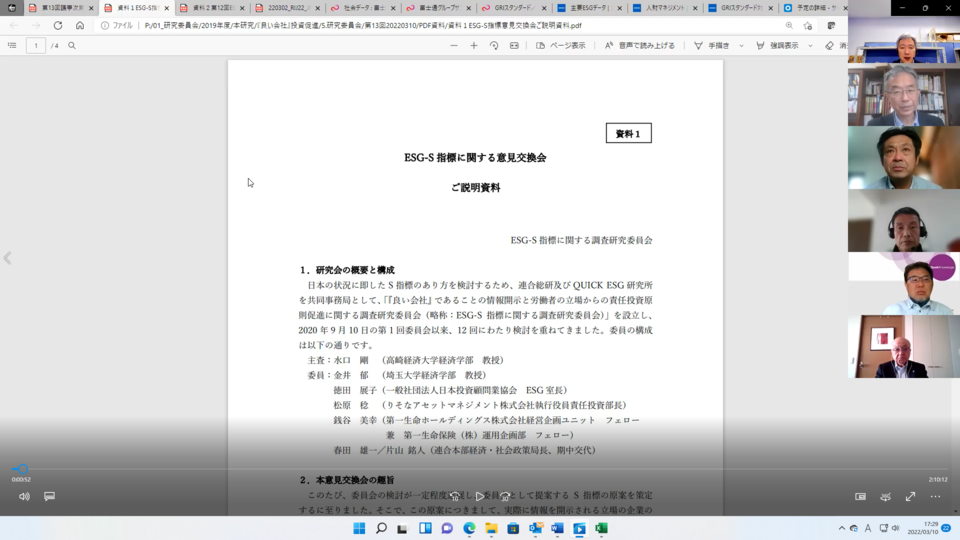
Task: Refresh the browser page
Action: click(58, 26)
